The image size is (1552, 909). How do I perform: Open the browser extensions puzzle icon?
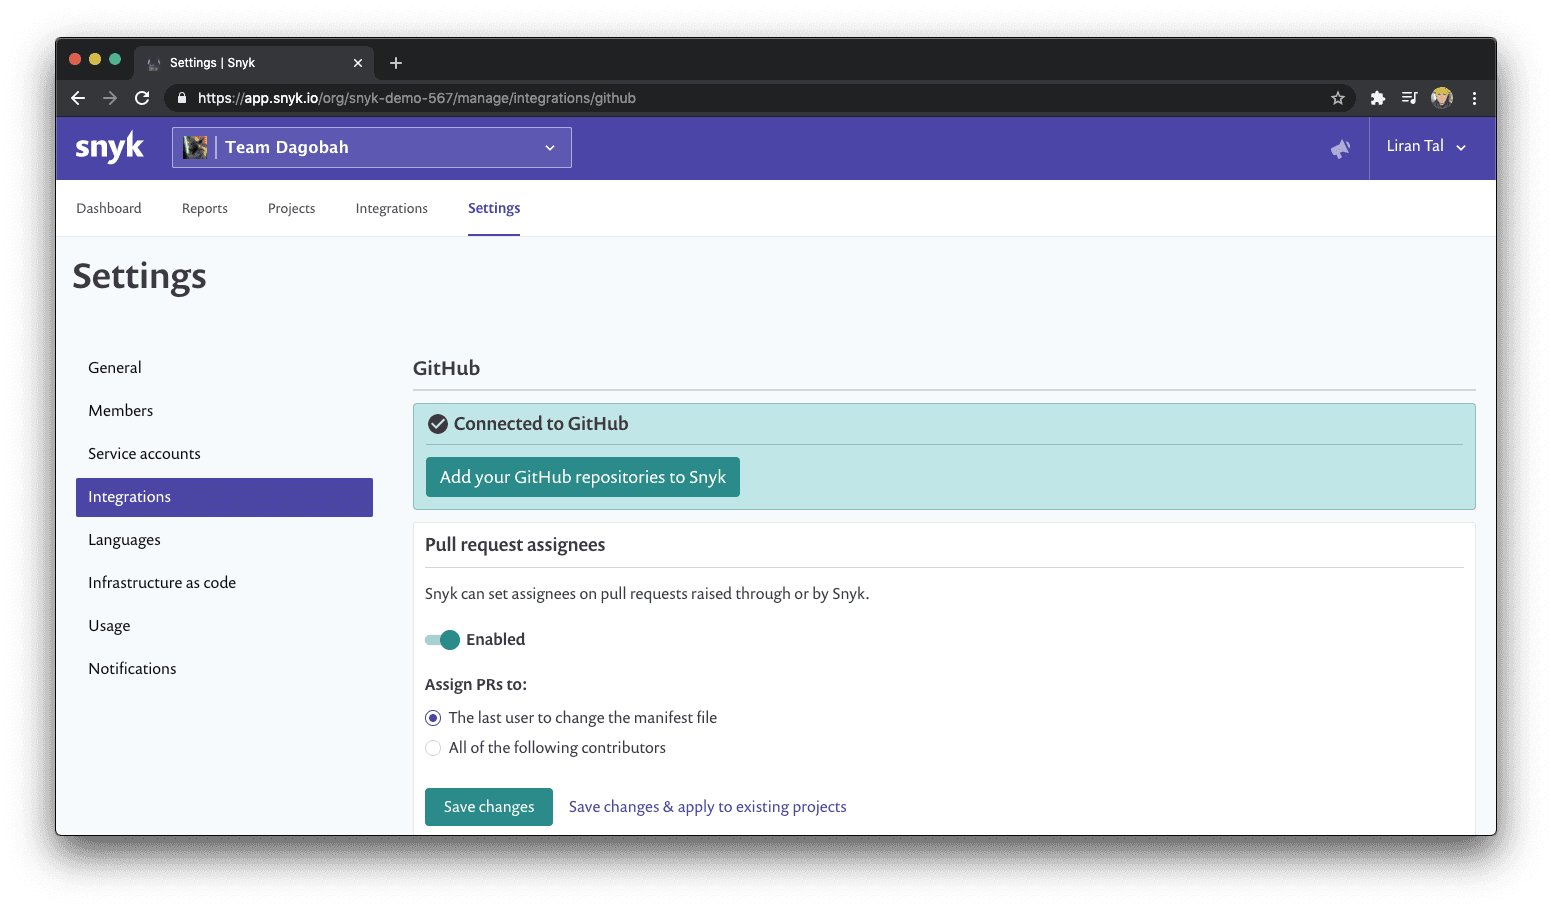click(1378, 98)
